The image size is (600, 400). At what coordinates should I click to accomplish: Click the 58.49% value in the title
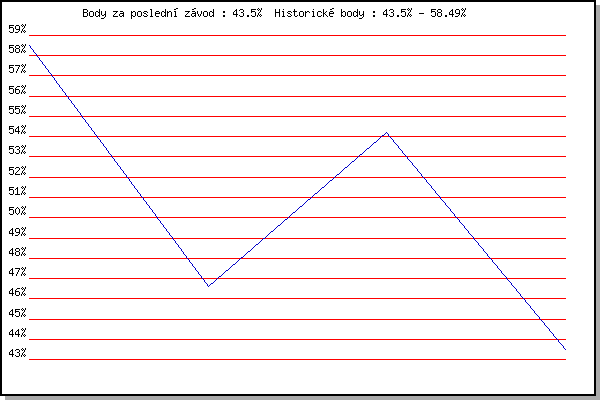448,13
